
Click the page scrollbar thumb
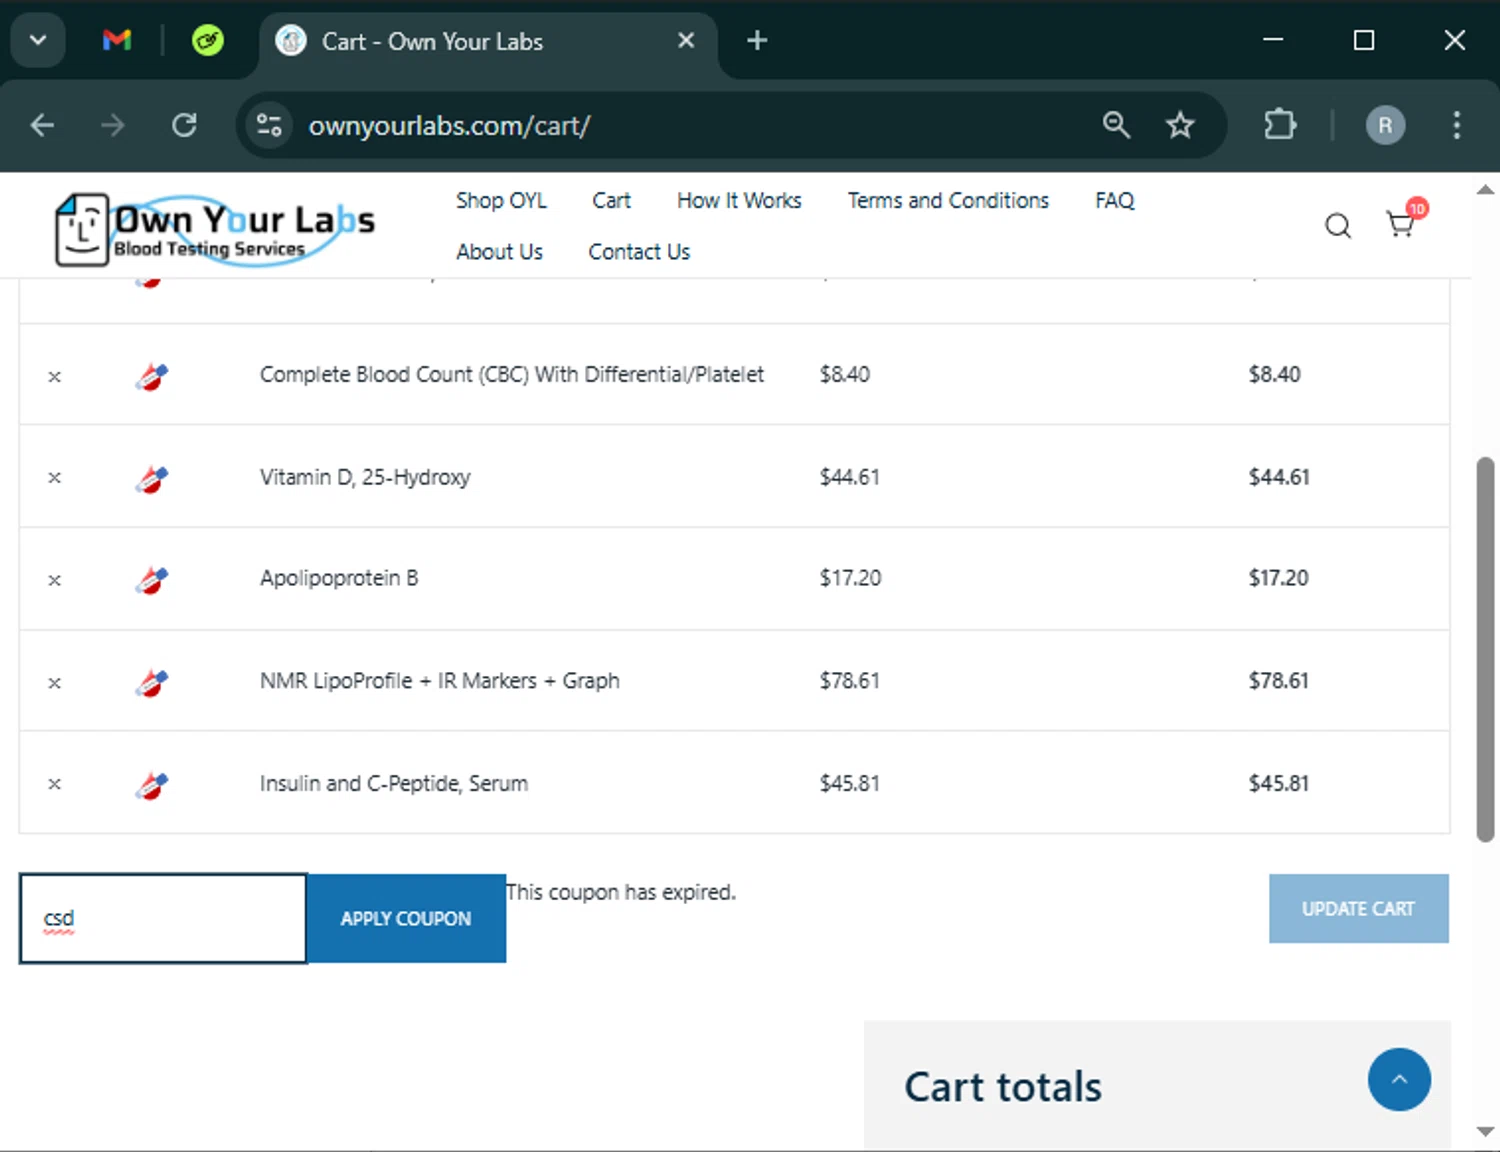click(x=1485, y=650)
